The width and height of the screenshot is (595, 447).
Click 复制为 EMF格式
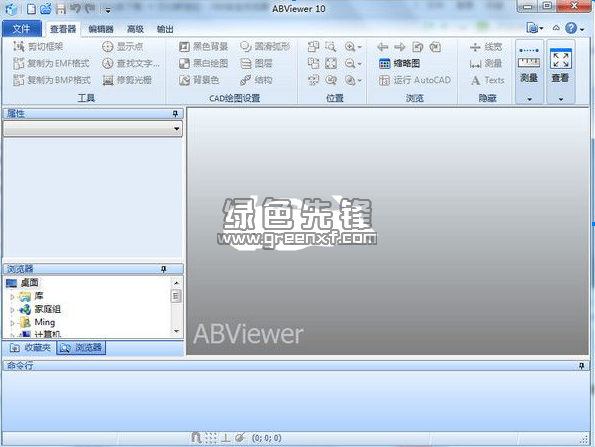tap(51, 63)
